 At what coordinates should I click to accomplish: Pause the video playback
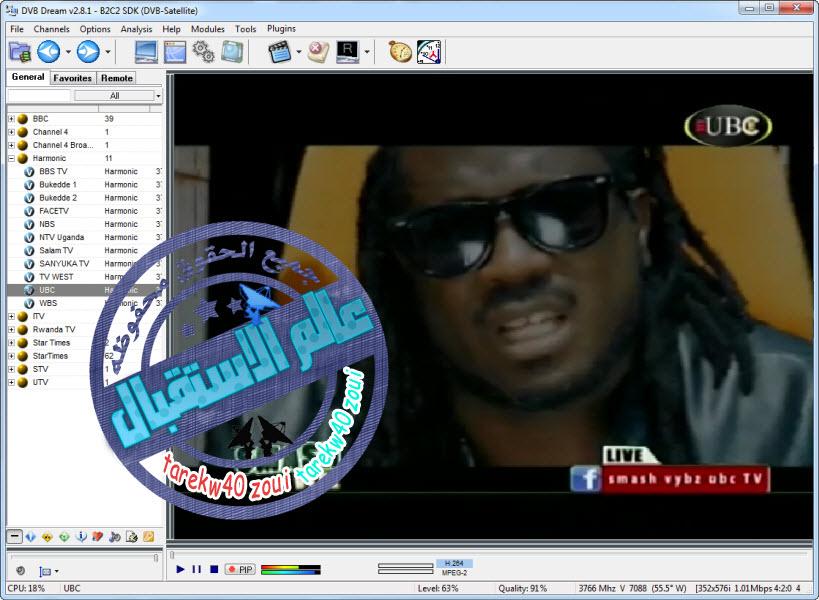pyautogui.click(x=197, y=569)
